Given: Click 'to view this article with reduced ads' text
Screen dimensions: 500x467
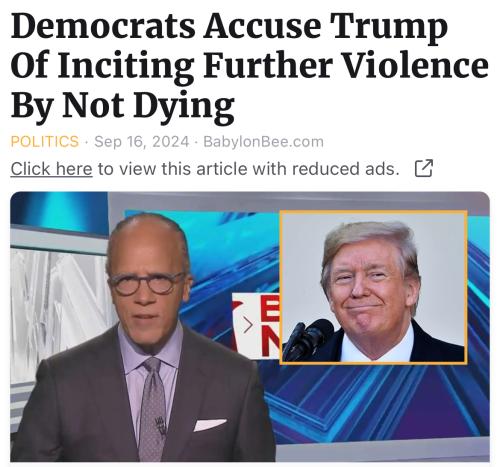Looking at the screenshot, I should (249, 169).
